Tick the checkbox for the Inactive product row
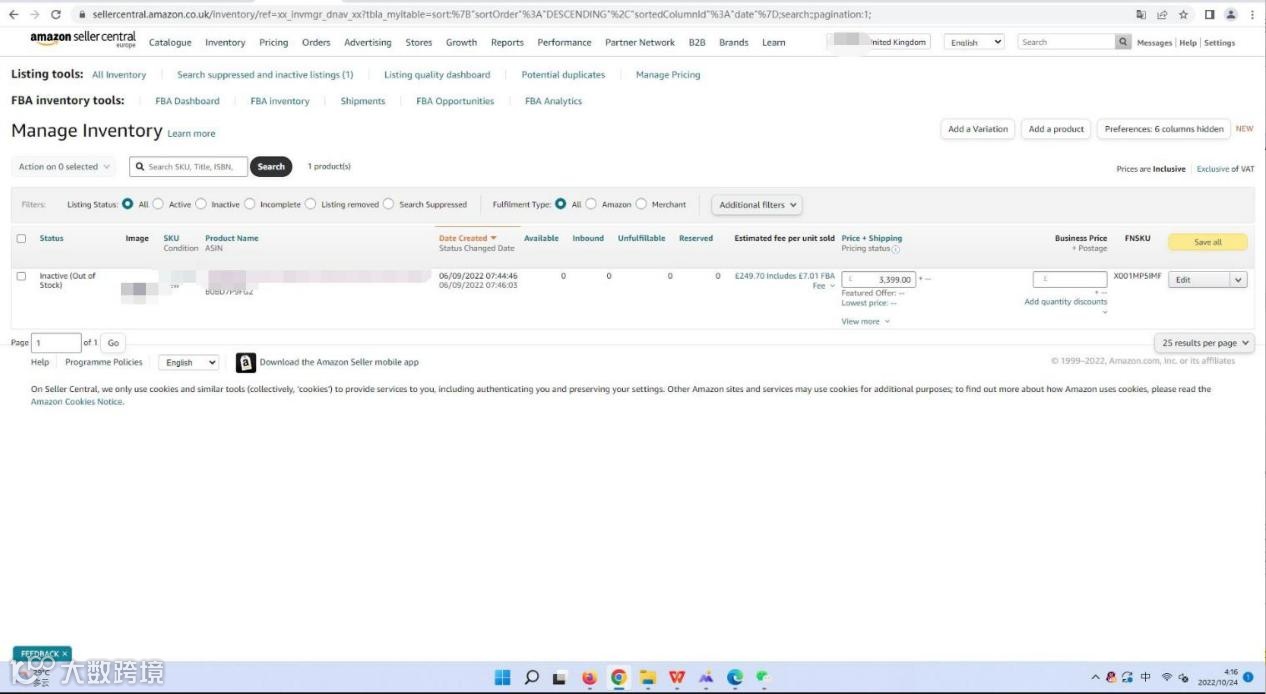The width and height of the screenshot is (1266, 694). point(21,276)
